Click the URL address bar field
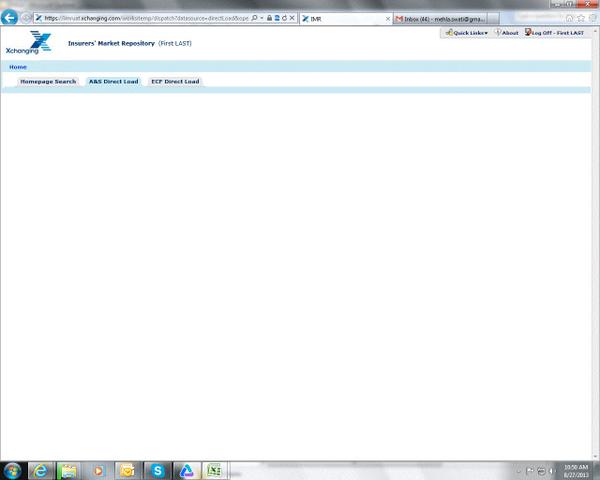This screenshot has width=600, height=480. [x=145, y=18]
